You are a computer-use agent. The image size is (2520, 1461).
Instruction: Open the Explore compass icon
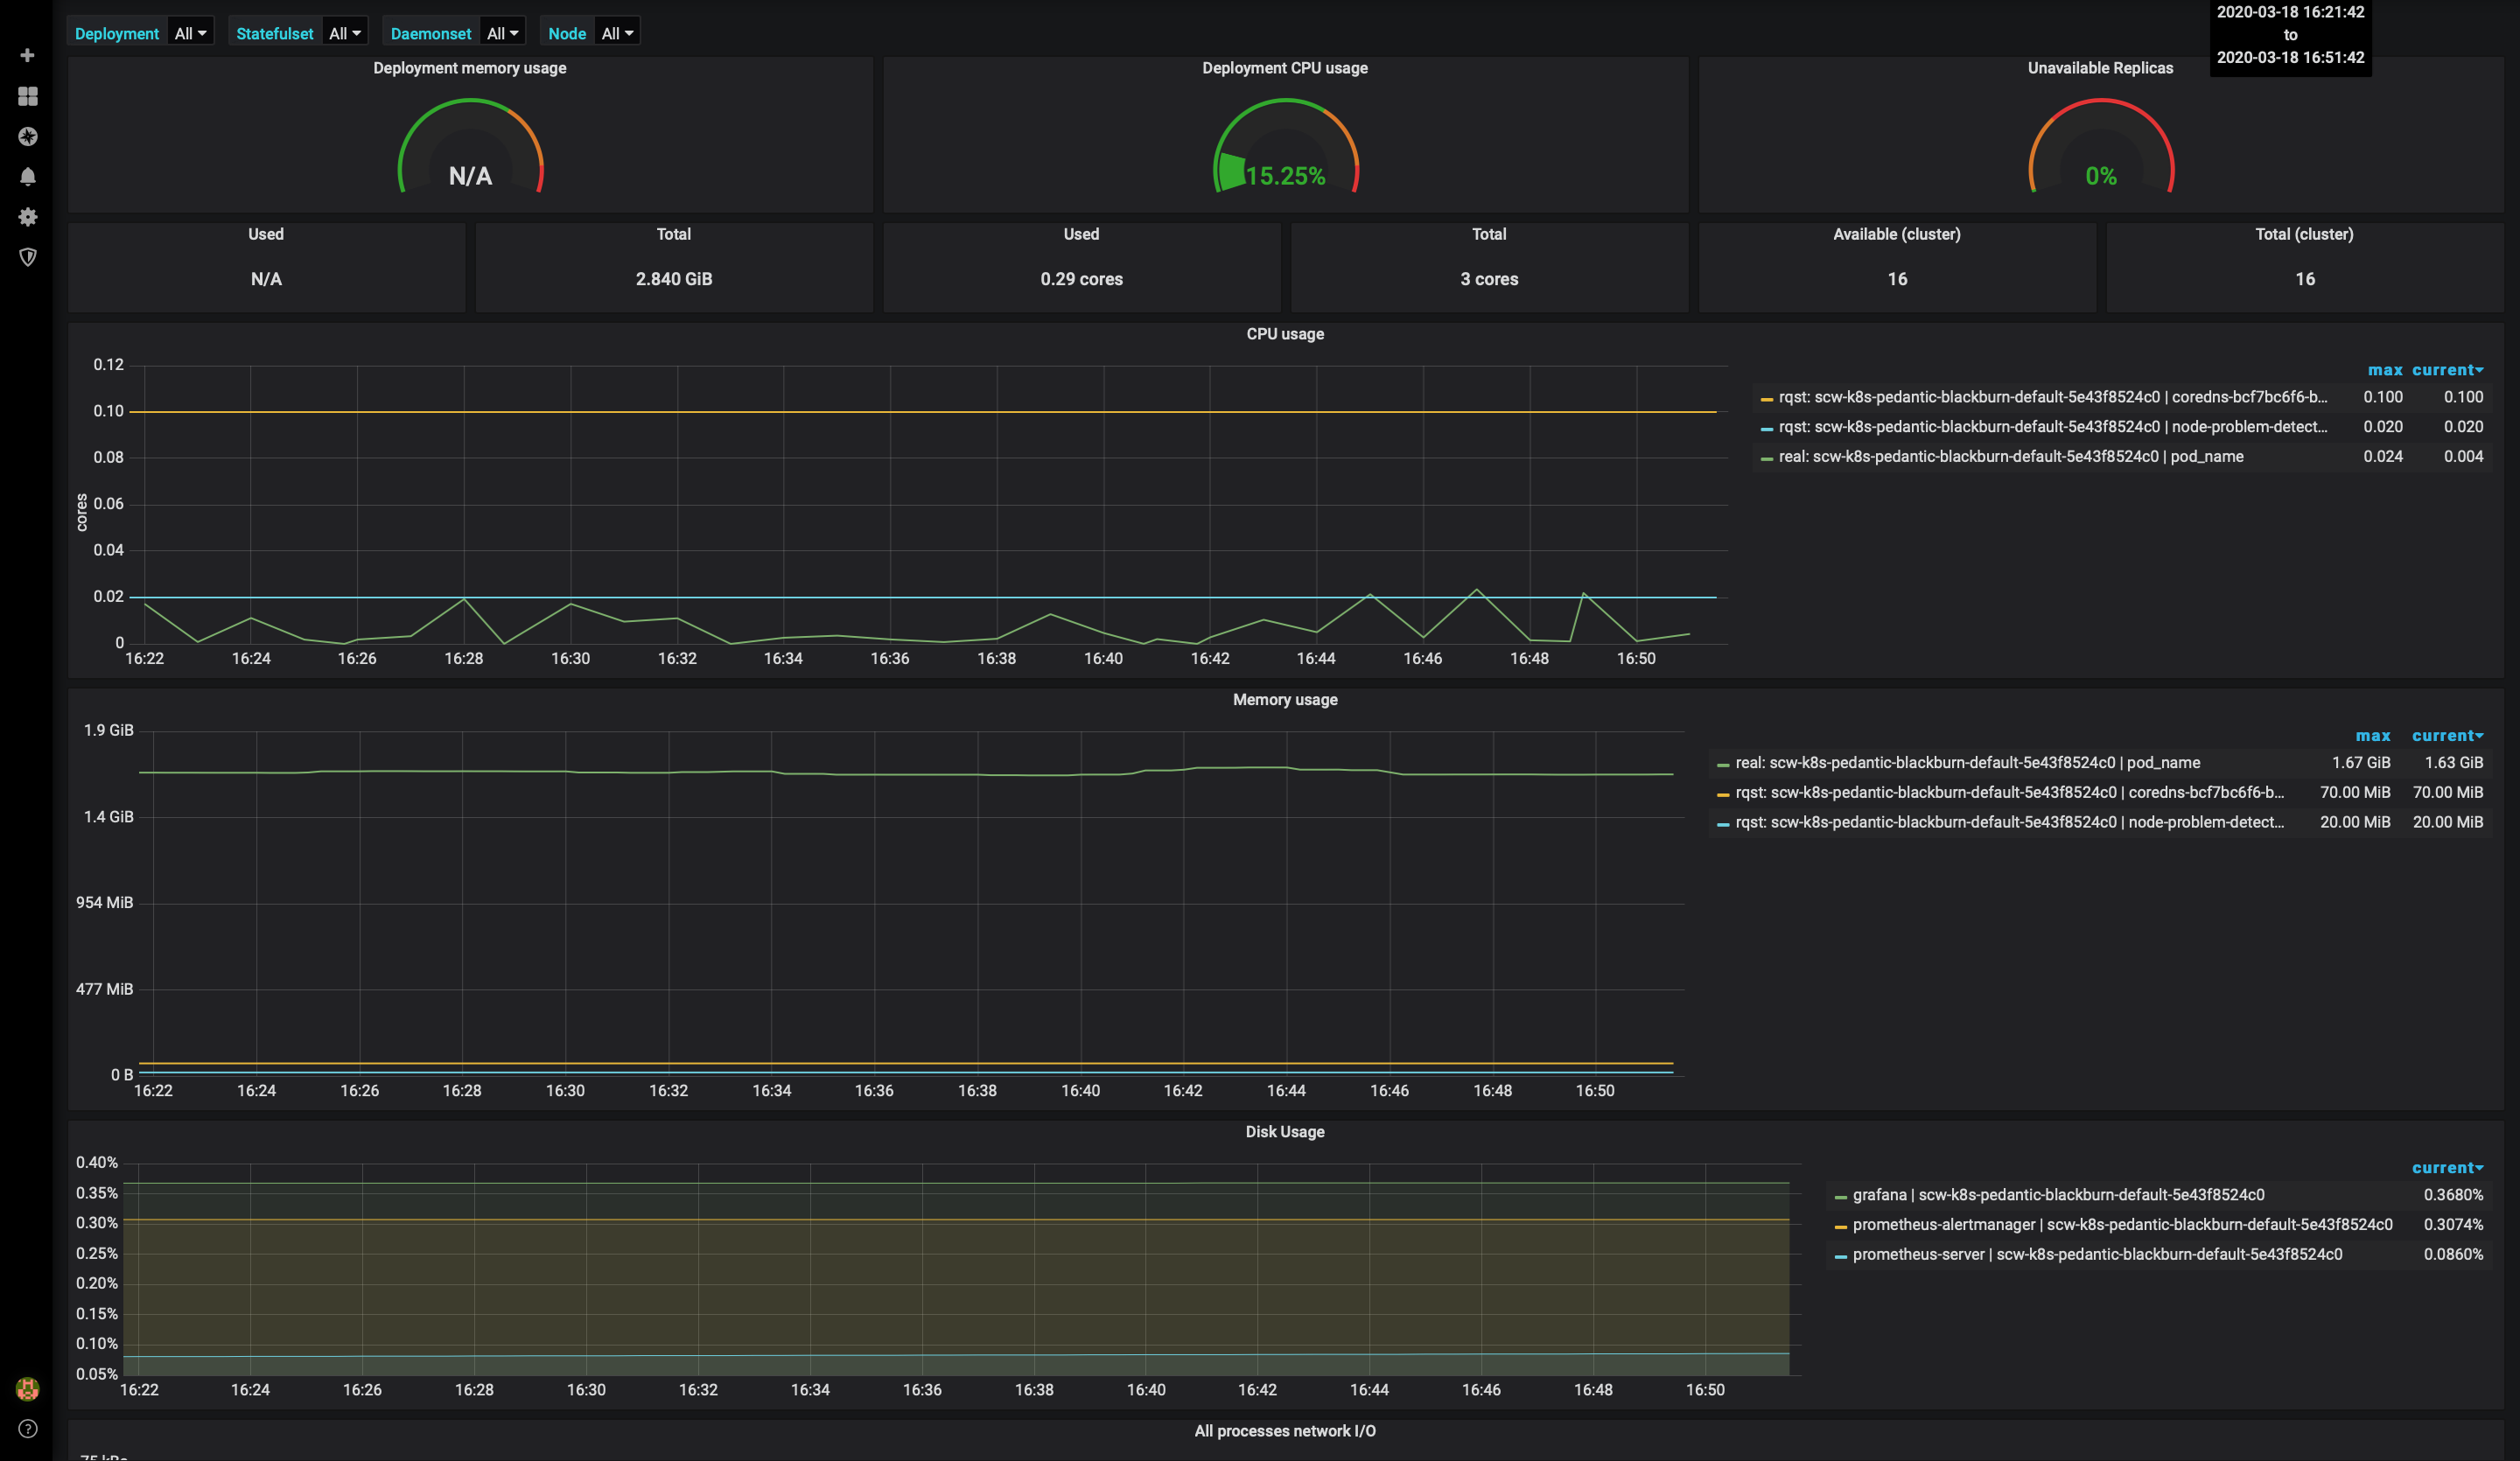click(28, 136)
